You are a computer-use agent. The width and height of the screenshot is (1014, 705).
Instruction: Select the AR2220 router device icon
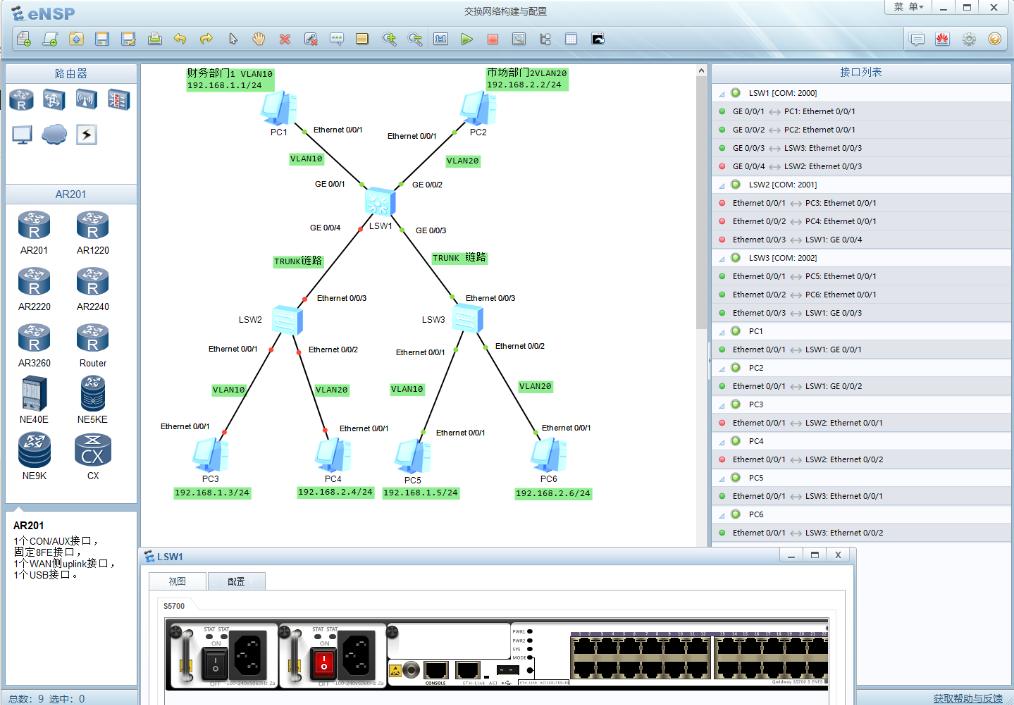[x=34, y=283]
